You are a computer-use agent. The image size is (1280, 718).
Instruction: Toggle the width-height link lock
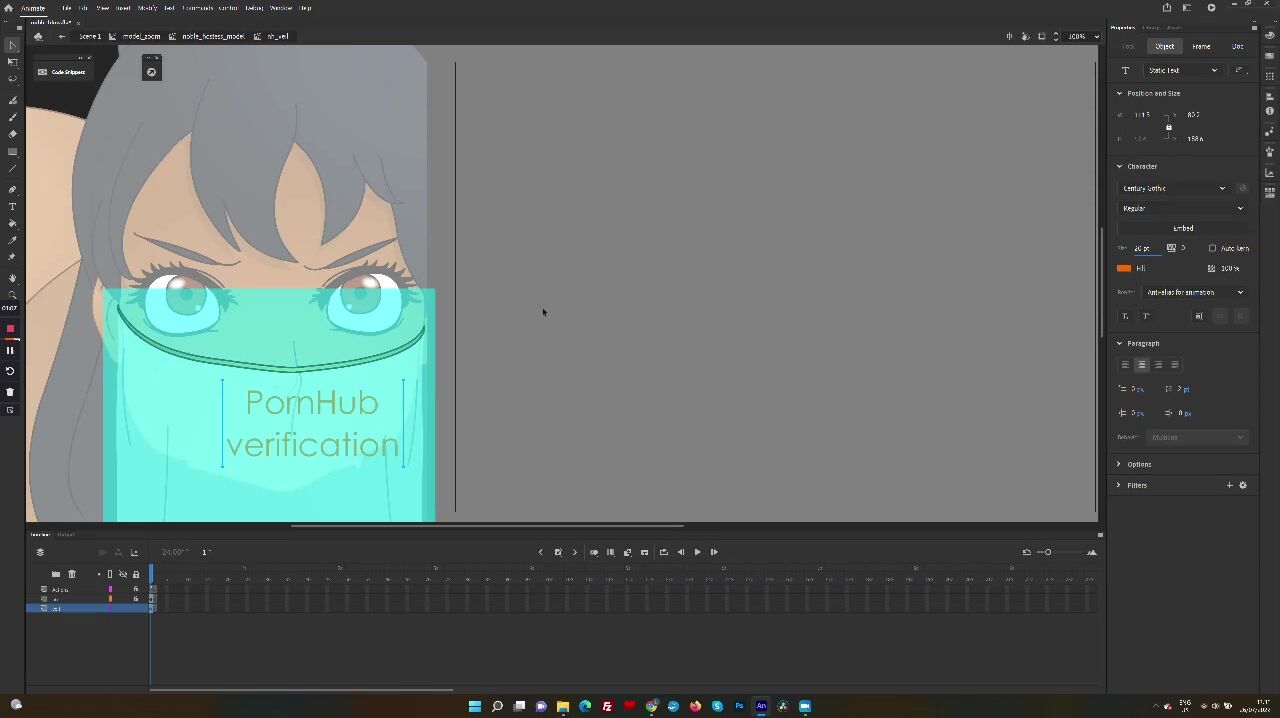1168,127
